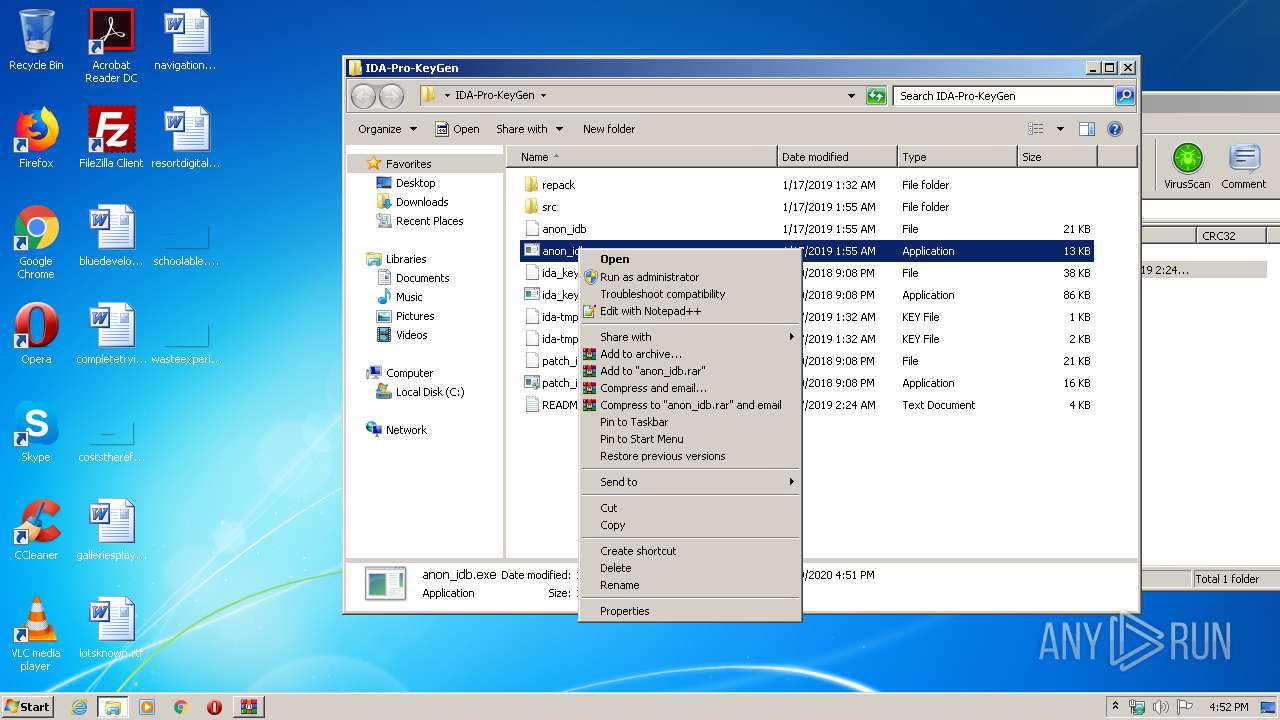Open Google Chrome desktop shortcut
The image size is (1280, 720).
tap(36, 242)
